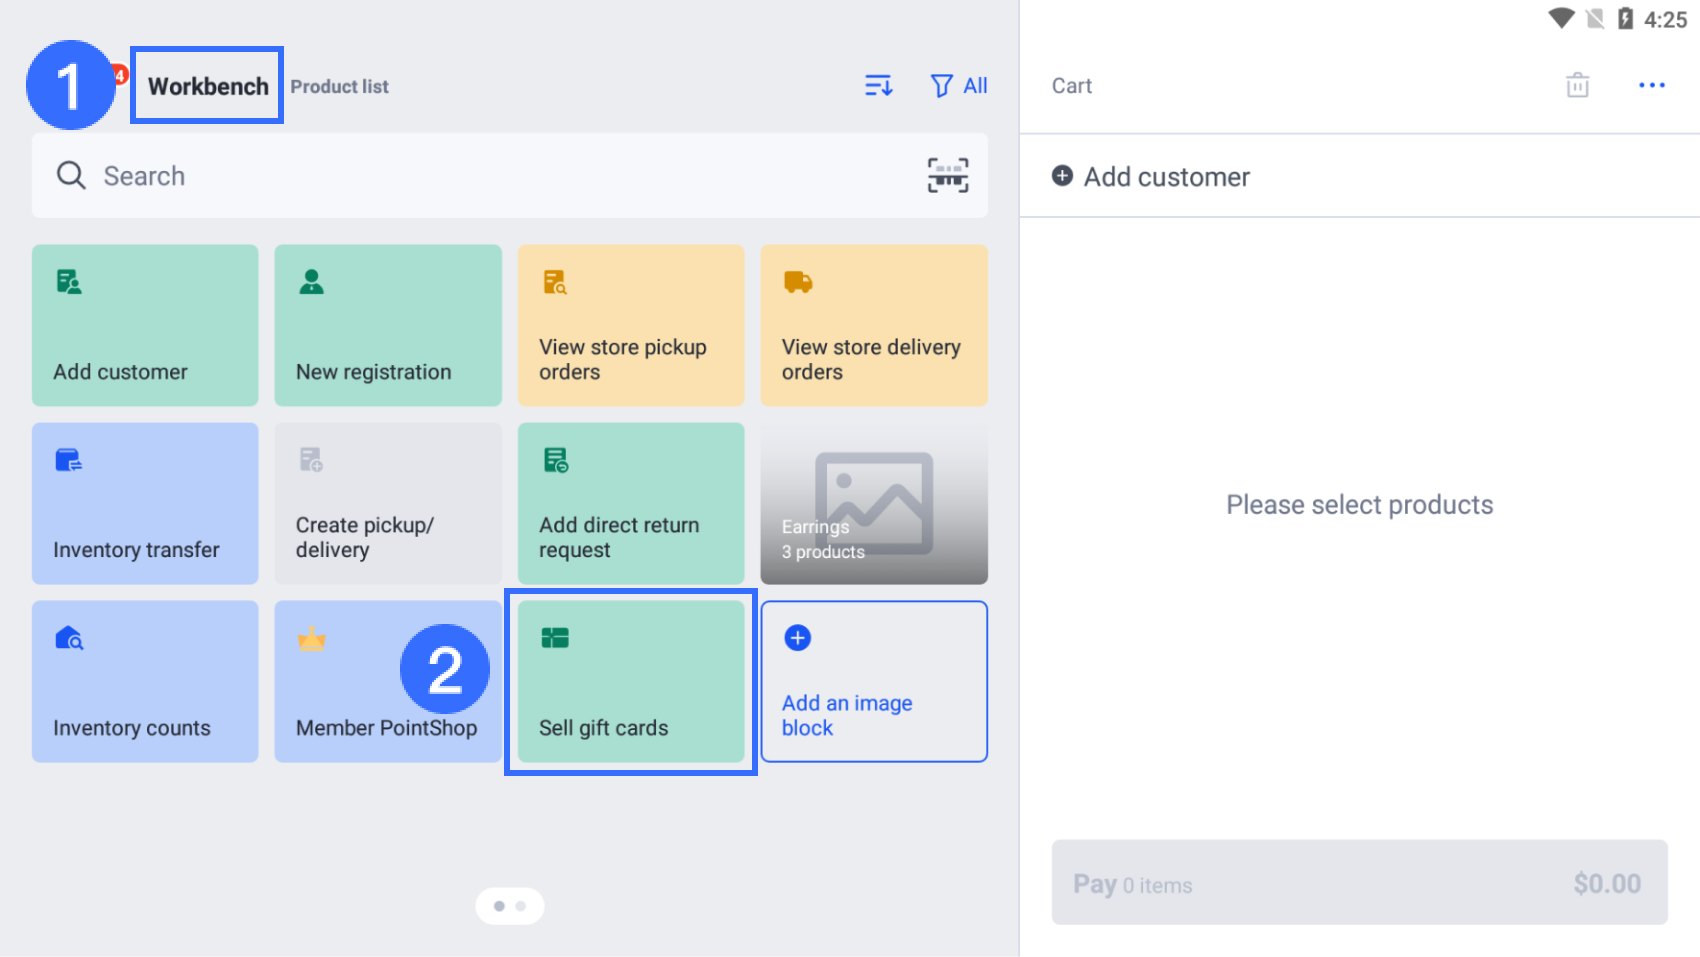This screenshot has width=1700, height=957.
Task: Open the All filter dropdown
Action: point(959,86)
